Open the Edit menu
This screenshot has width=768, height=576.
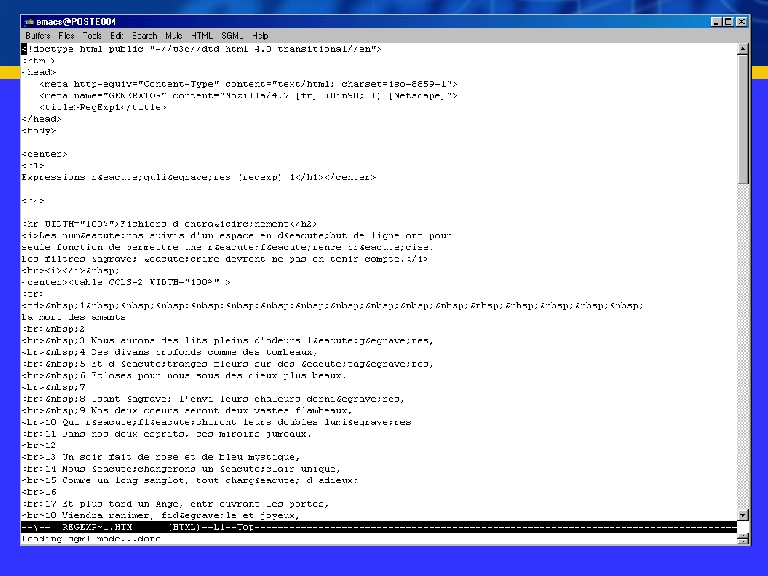[117, 35]
